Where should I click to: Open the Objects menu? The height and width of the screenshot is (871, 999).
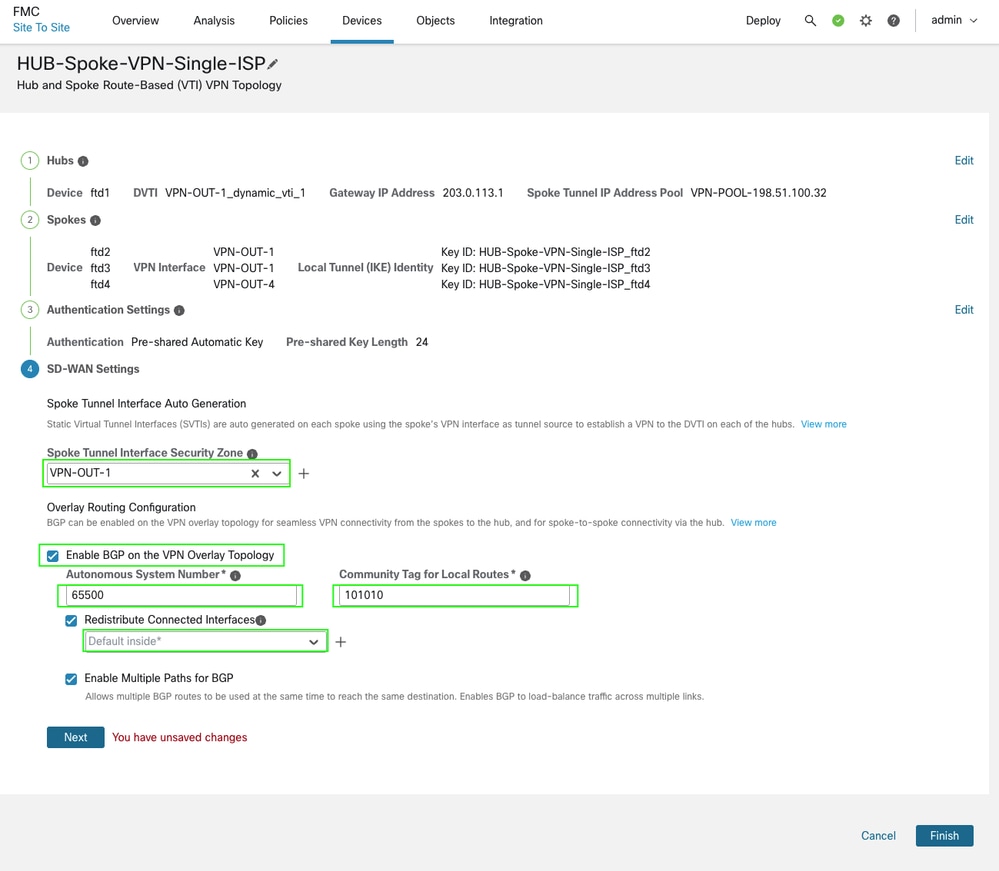click(x=435, y=20)
